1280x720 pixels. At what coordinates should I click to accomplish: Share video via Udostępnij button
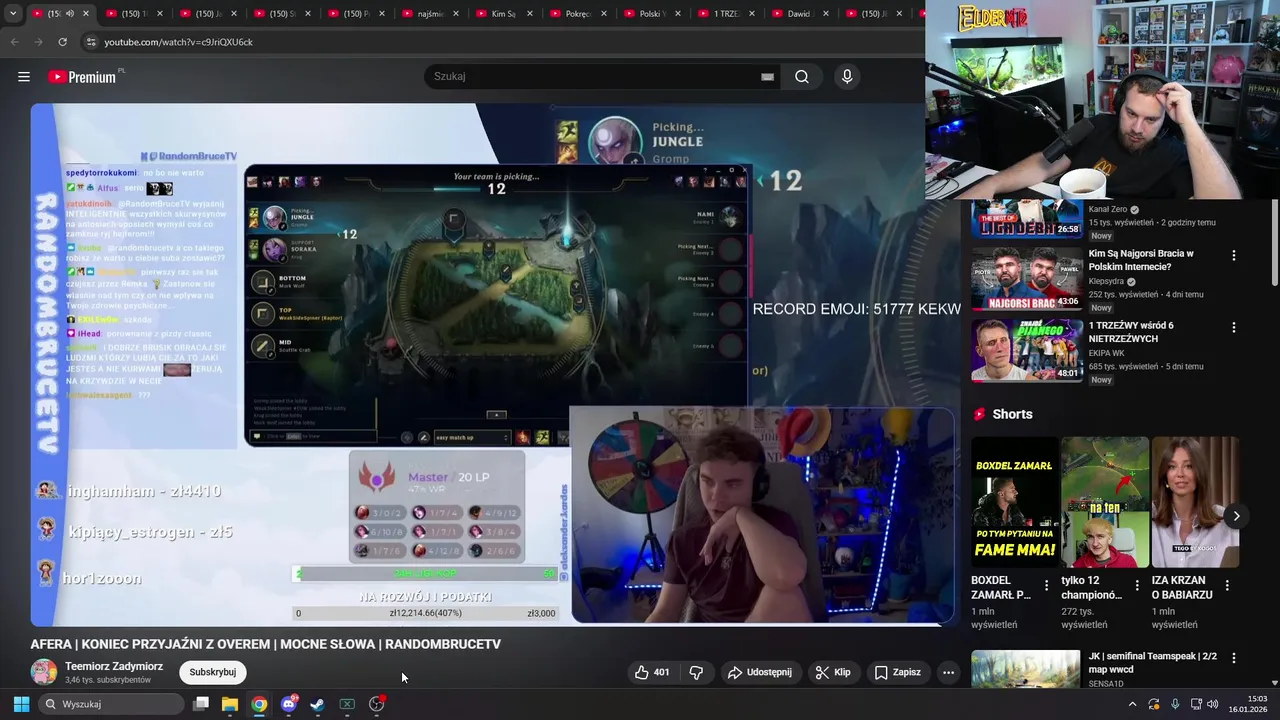tap(760, 672)
